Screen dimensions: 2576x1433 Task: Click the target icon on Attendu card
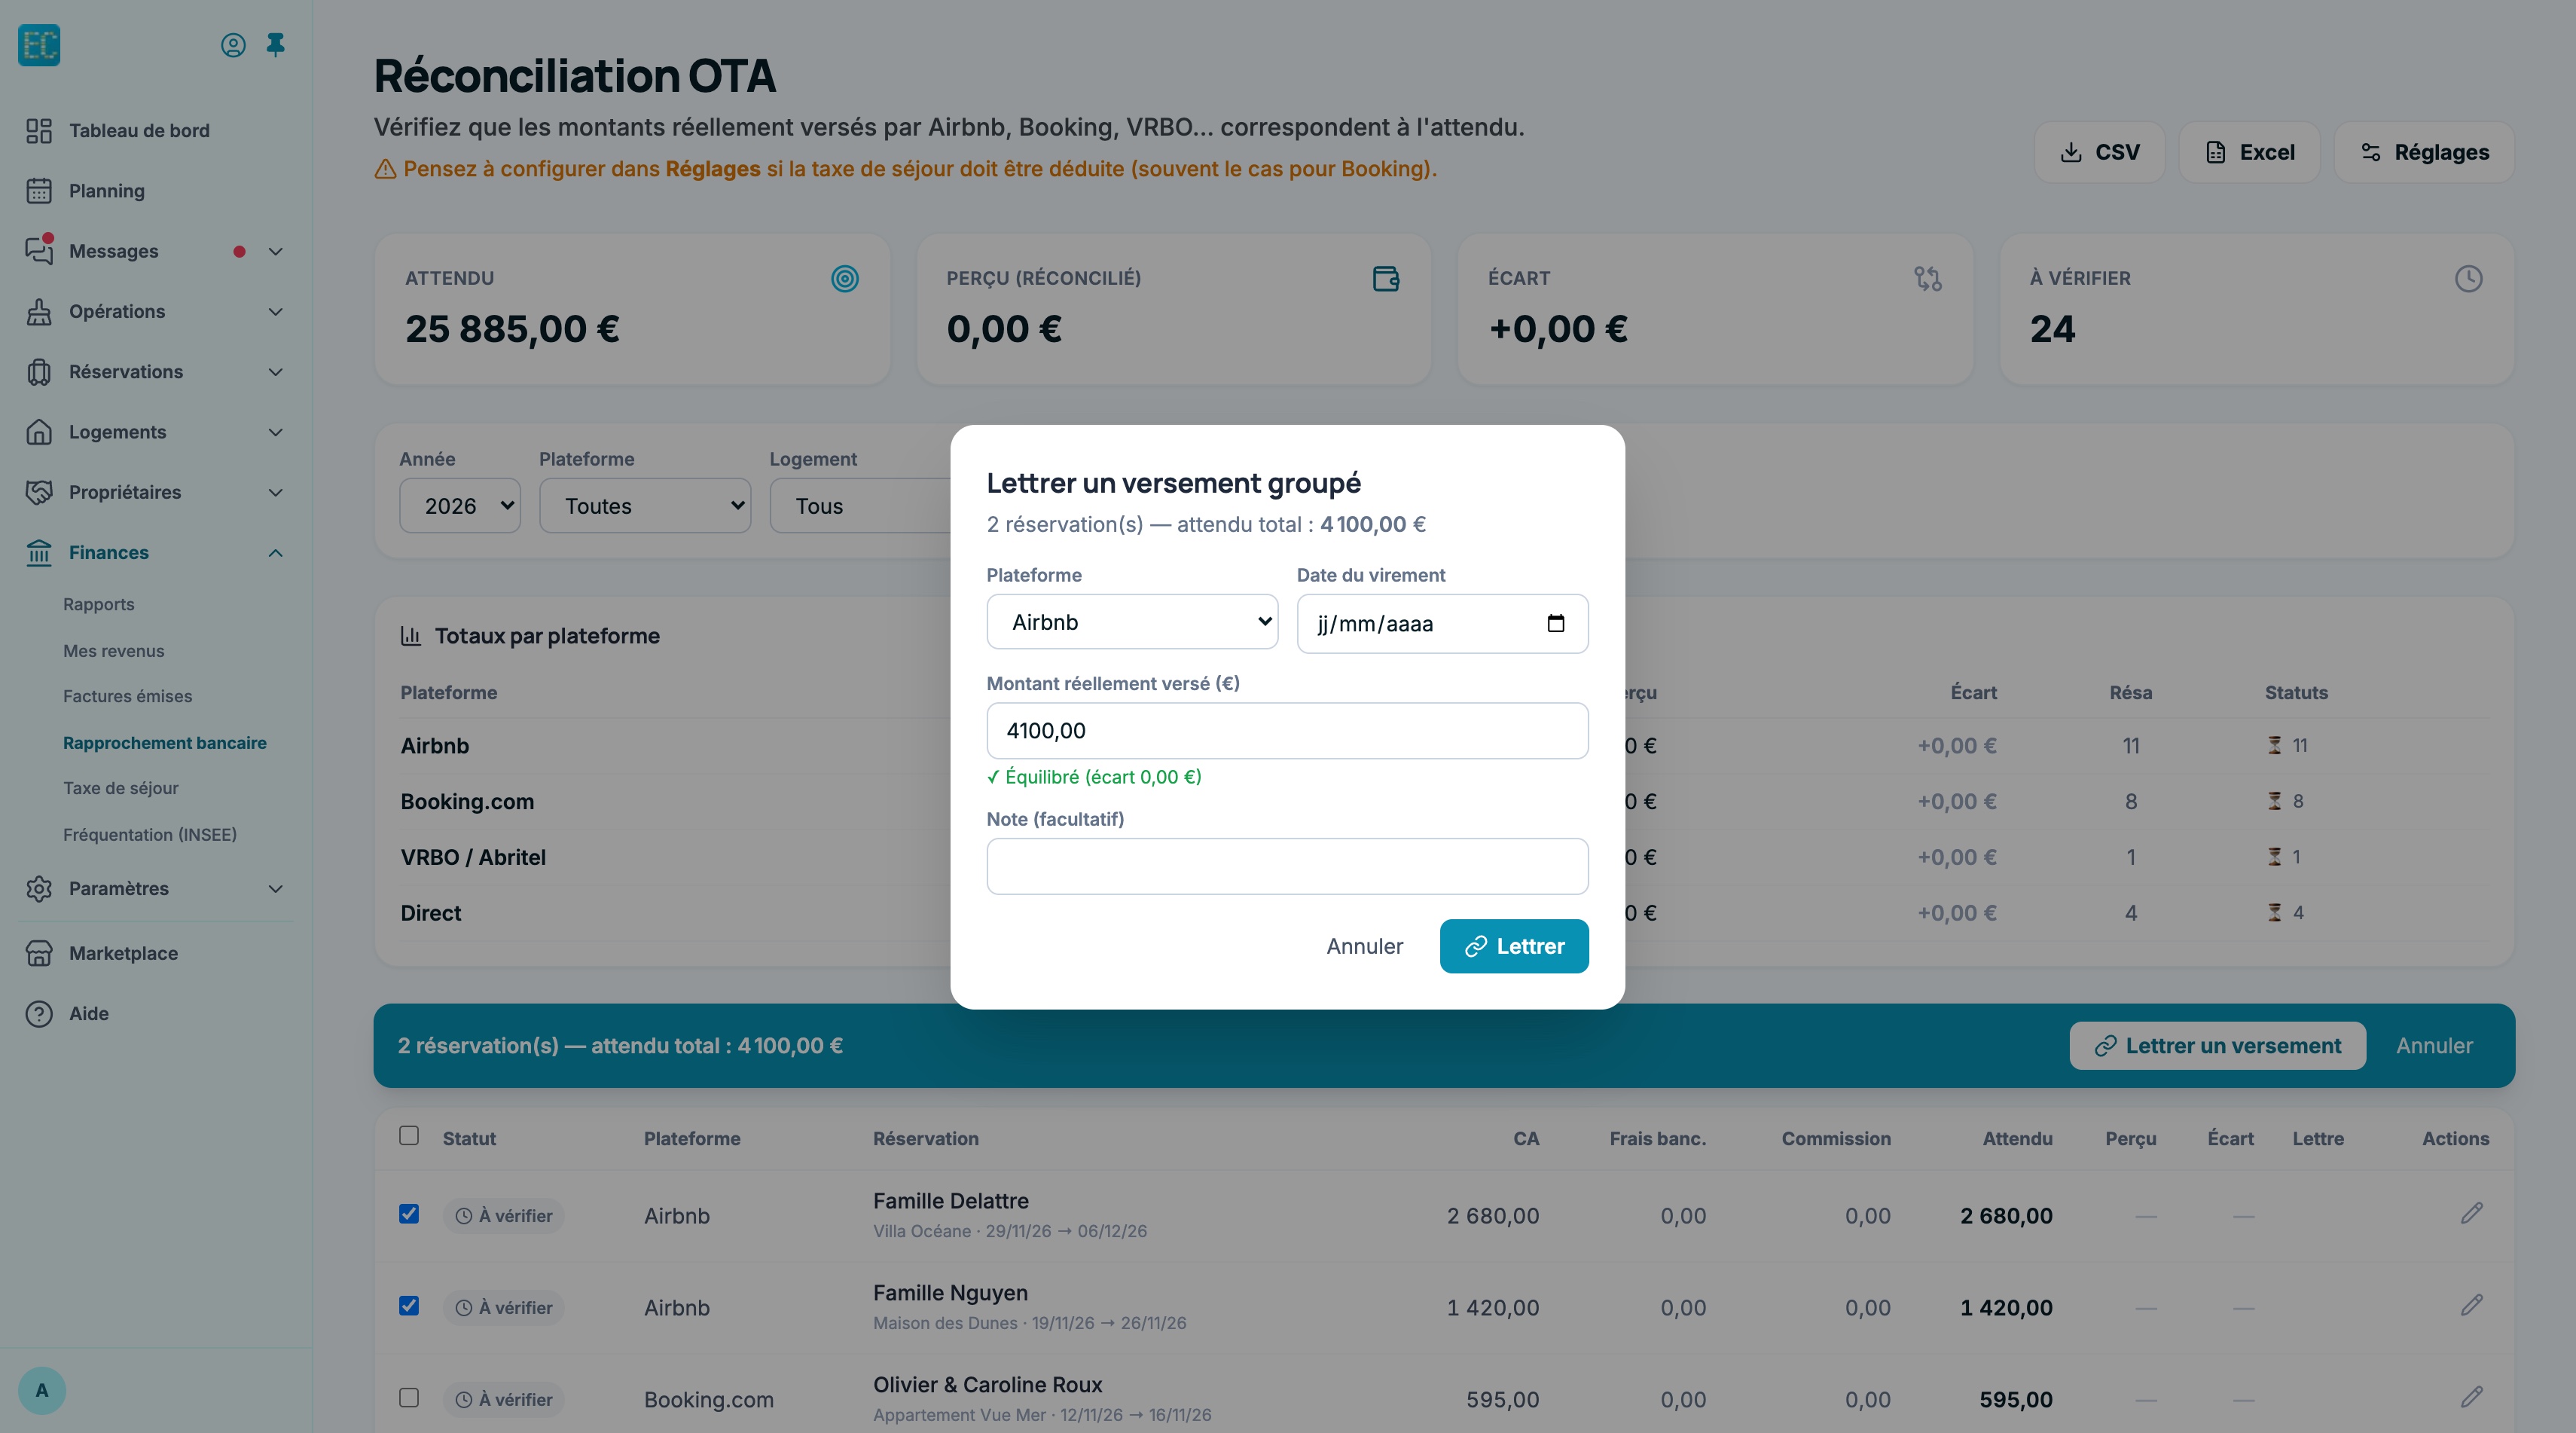pos(845,279)
